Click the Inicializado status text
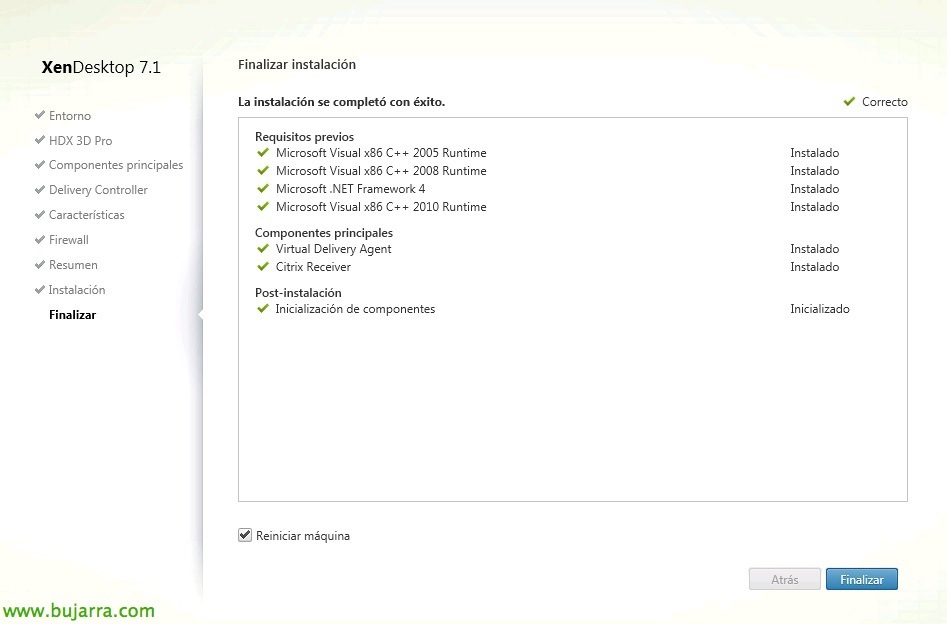 click(820, 309)
